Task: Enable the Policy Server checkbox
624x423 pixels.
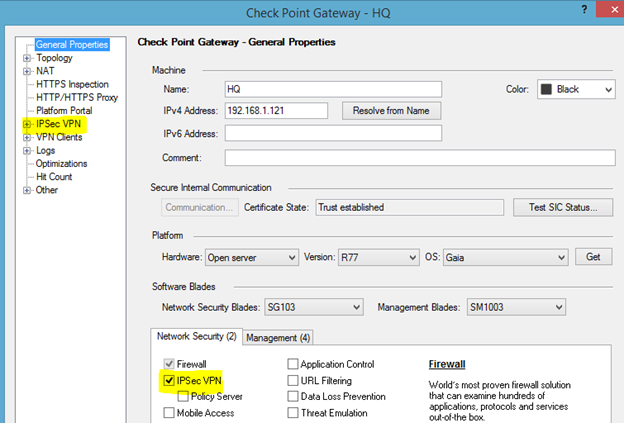Action: (x=183, y=396)
